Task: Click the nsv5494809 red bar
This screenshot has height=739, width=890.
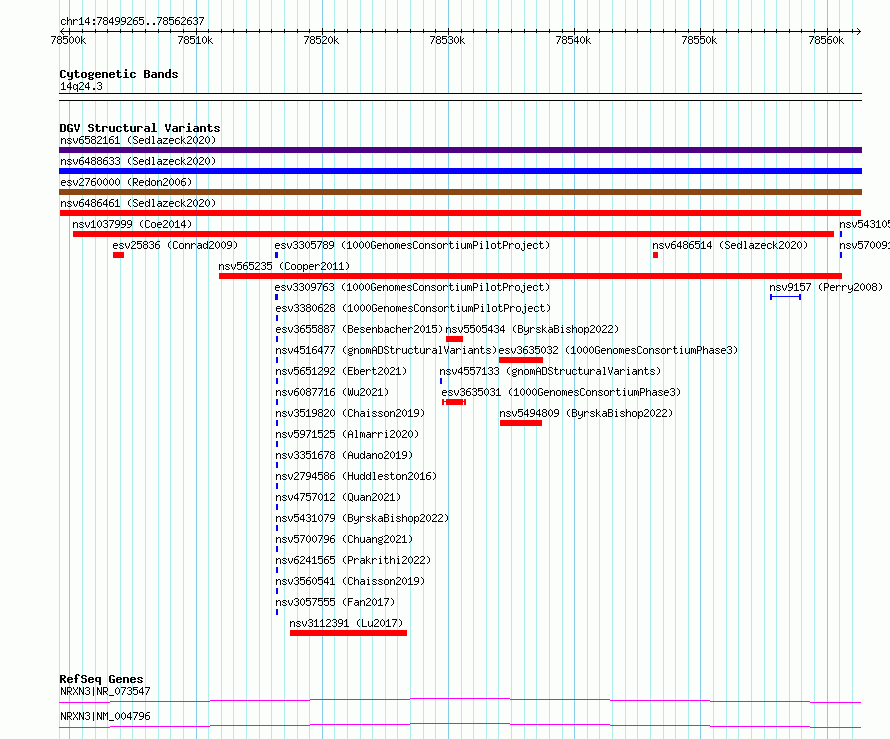Action: tap(521, 423)
